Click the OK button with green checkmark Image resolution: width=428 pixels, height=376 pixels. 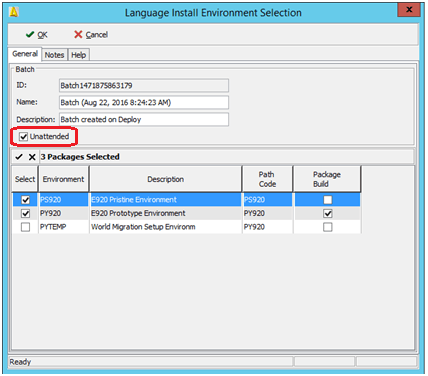pos(37,35)
